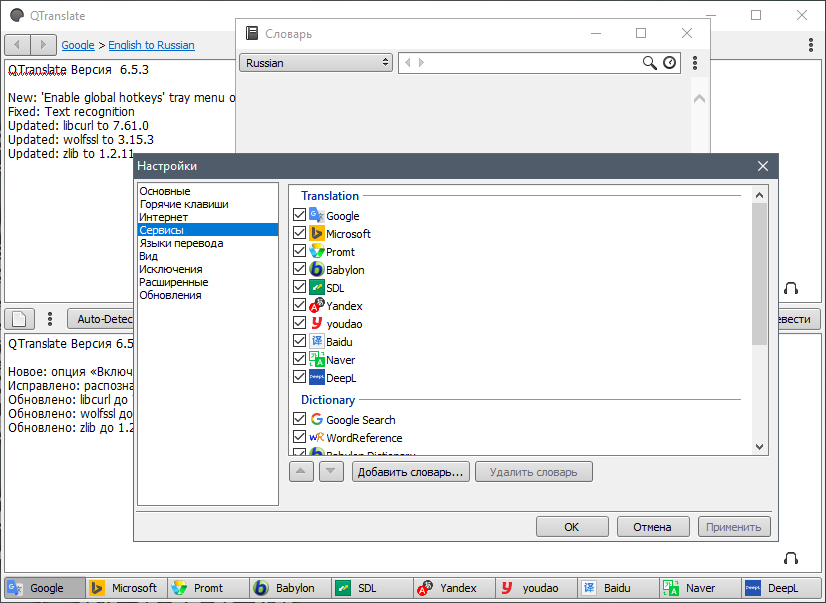The image size is (826, 603).
Task: Disable the Naver translation service
Action: 299,359
